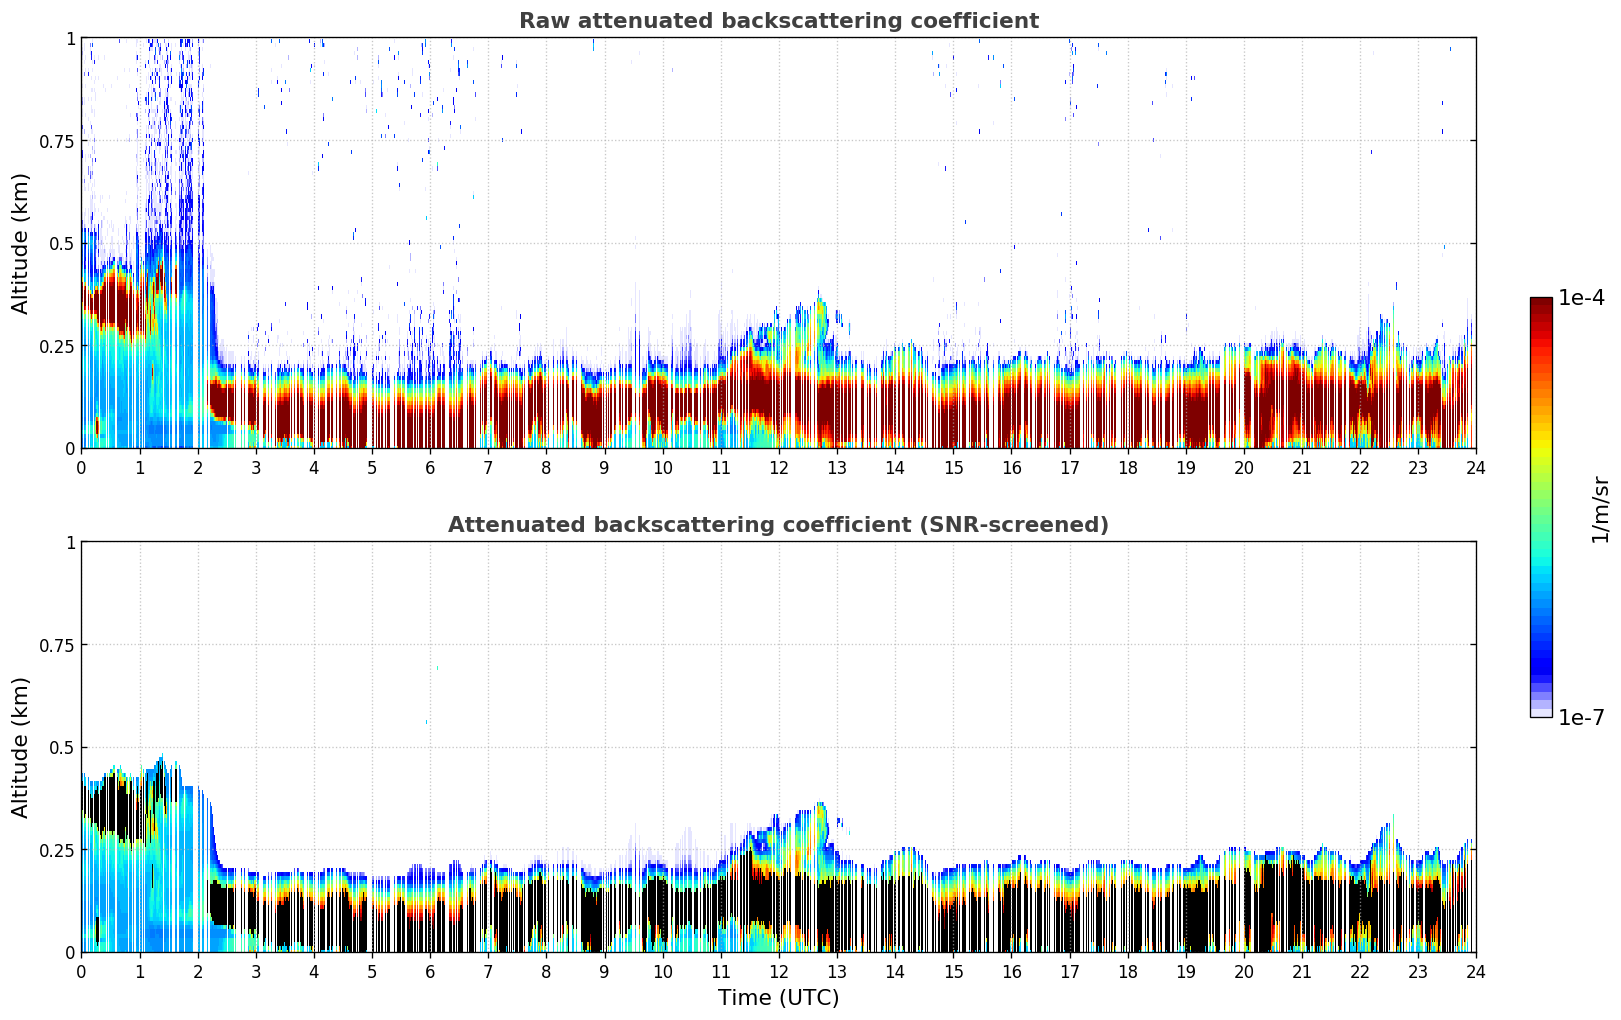Viewport: 1621px width, 1020px height.
Task: Click the "Time (UTC)" x-axis label
Action: click(778, 998)
